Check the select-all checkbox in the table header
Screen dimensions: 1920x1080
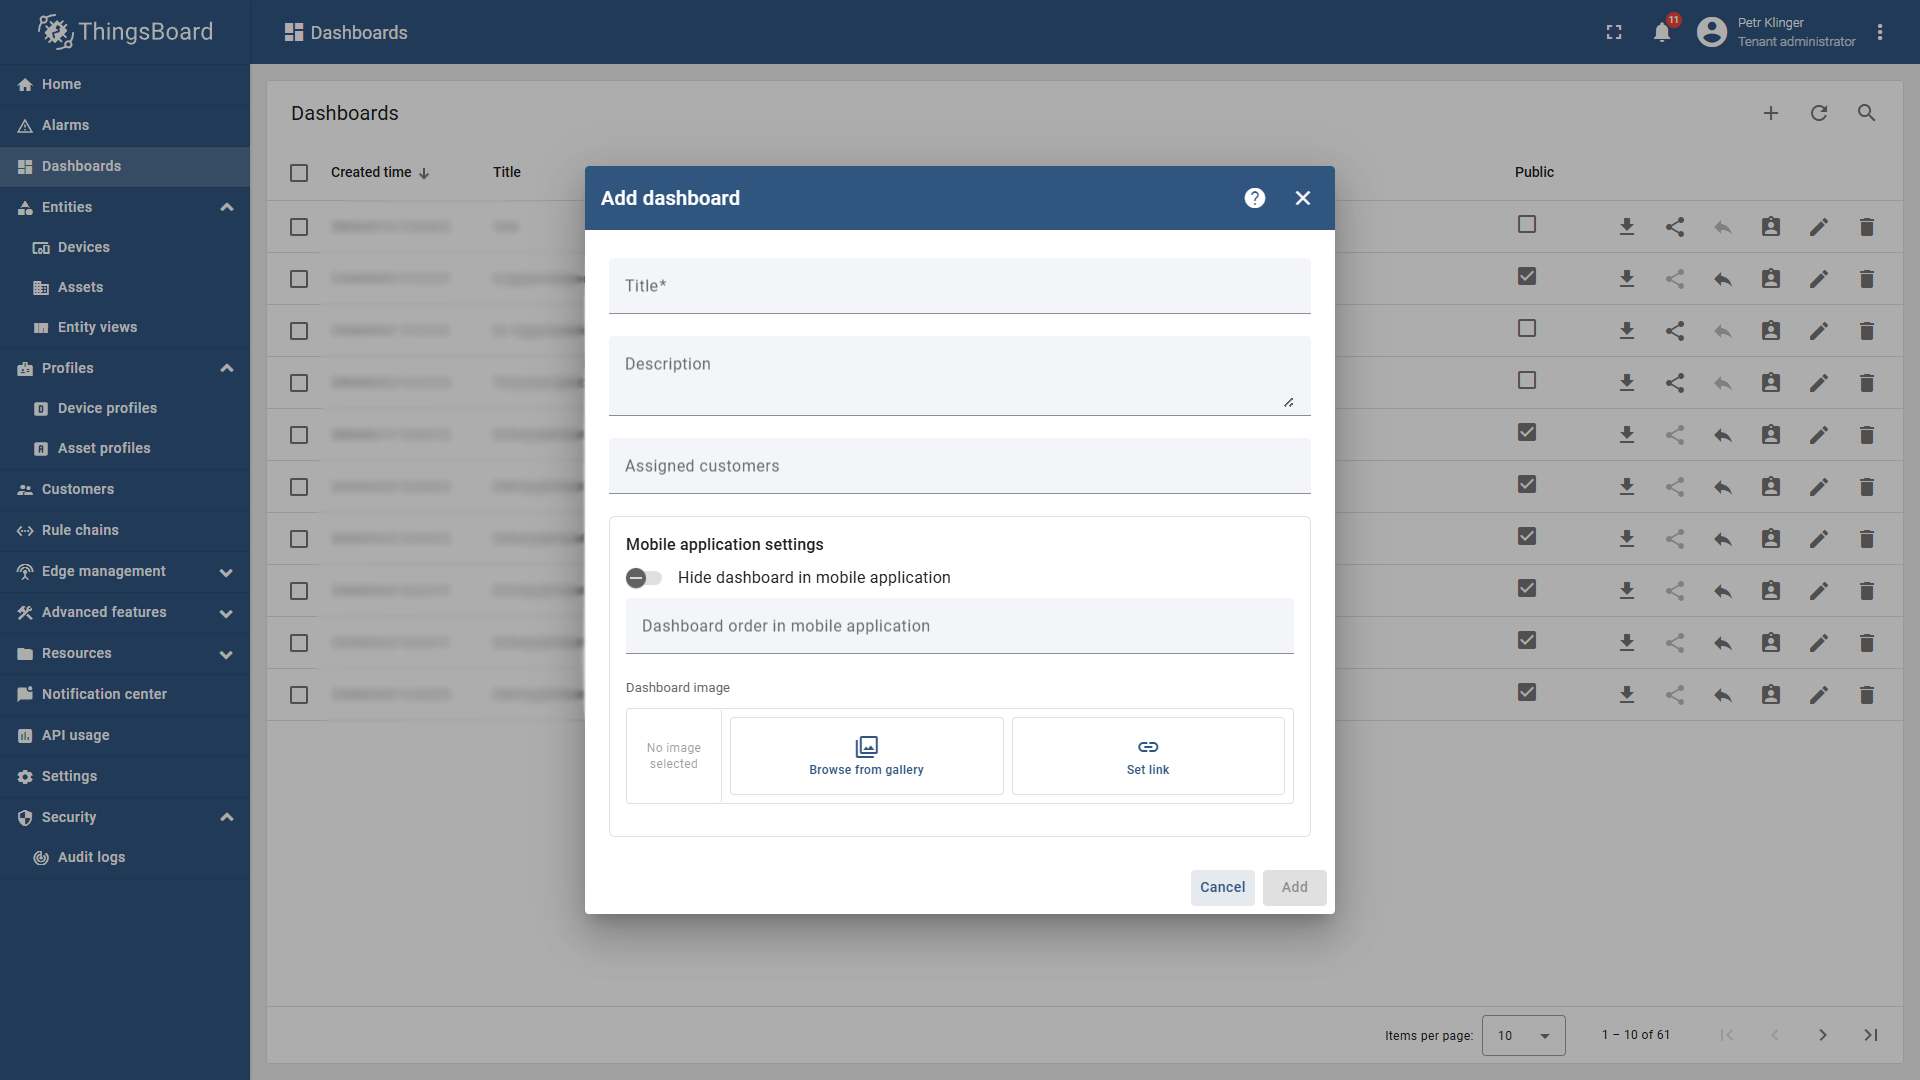tap(298, 172)
